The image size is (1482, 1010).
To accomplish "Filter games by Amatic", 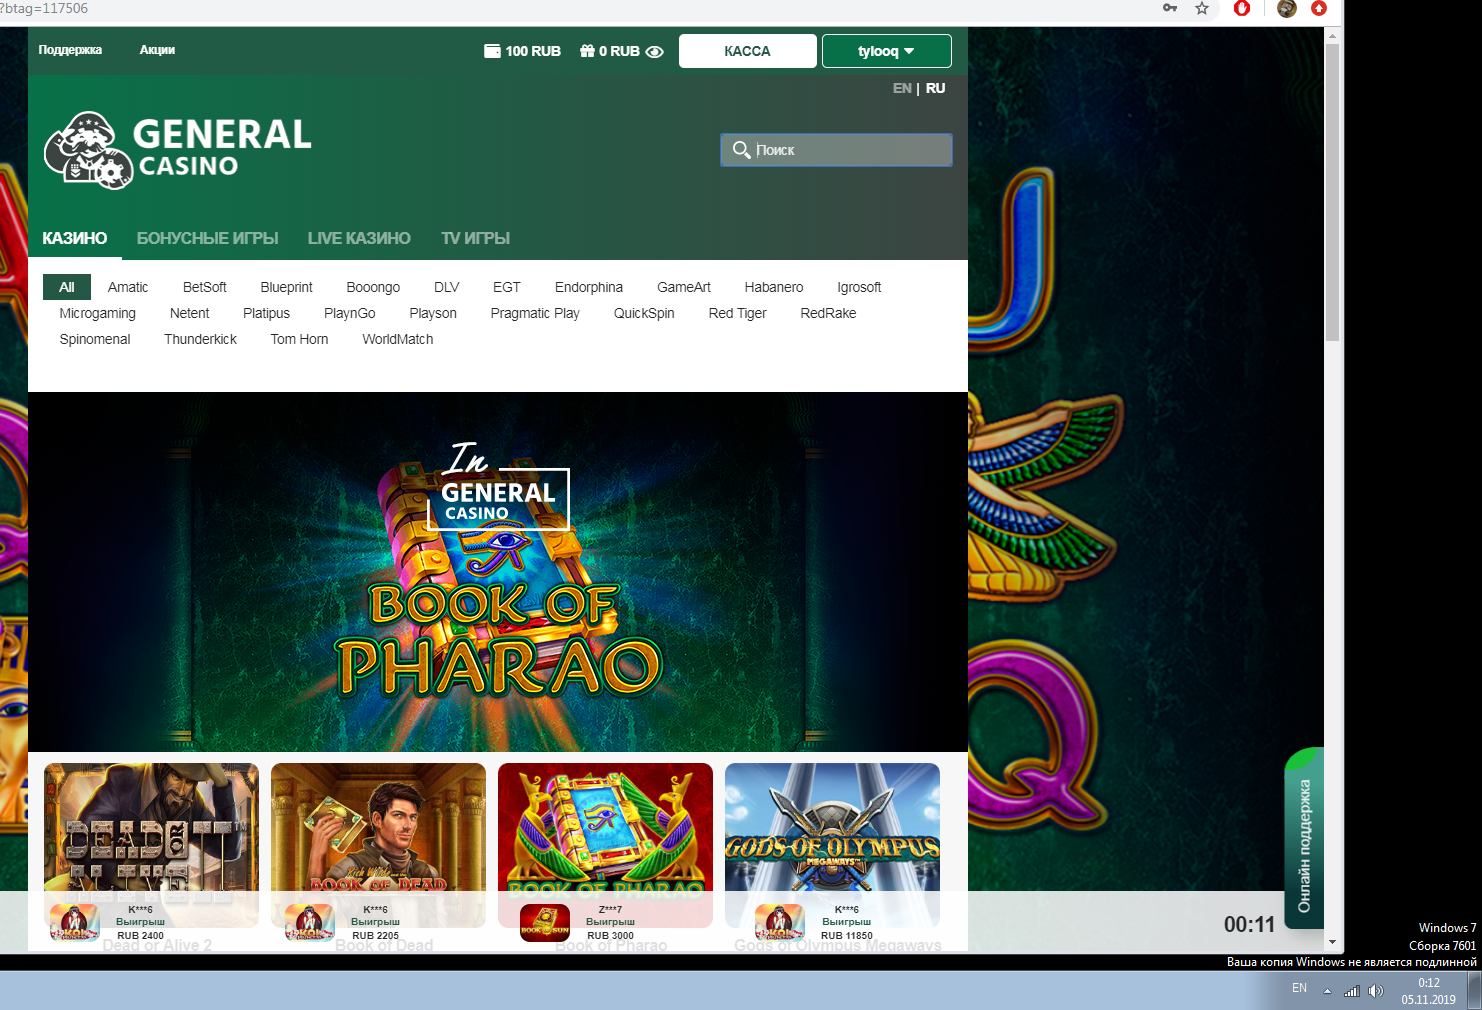I will tap(128, 287).
